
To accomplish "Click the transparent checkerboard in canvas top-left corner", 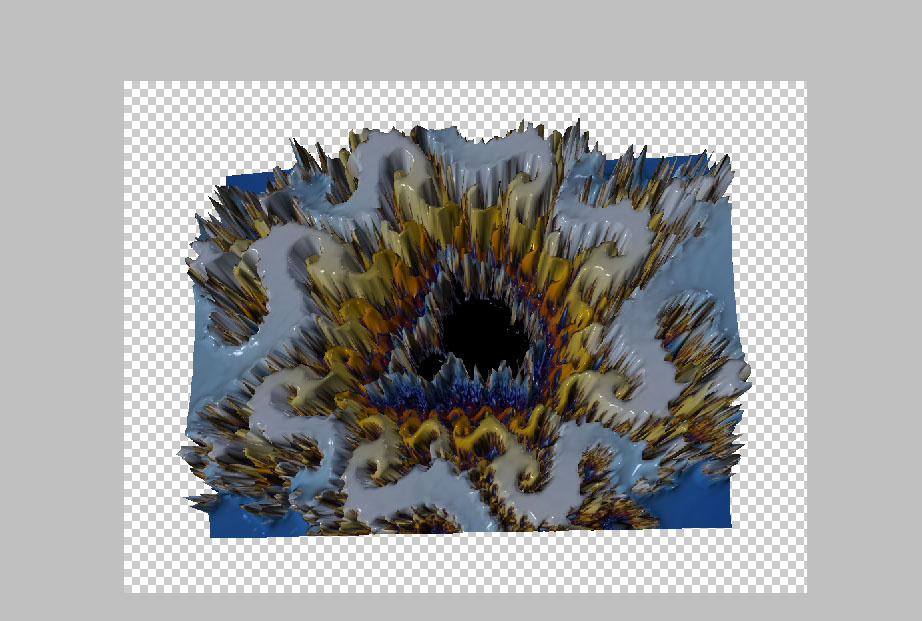I will coord(150,105).
